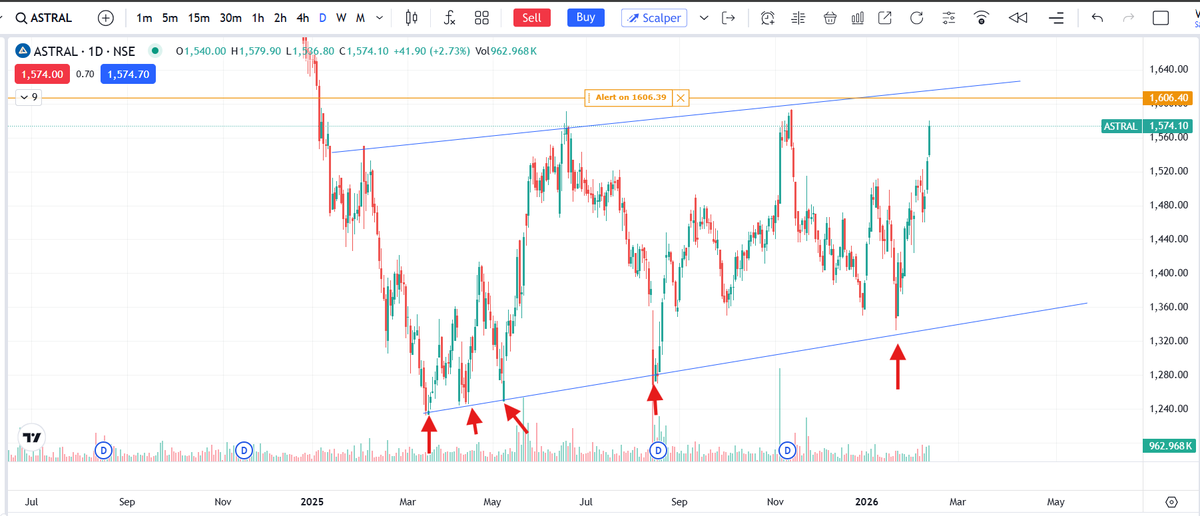Open the dividend D marker near Nov 2025

[x=788, y=451]
